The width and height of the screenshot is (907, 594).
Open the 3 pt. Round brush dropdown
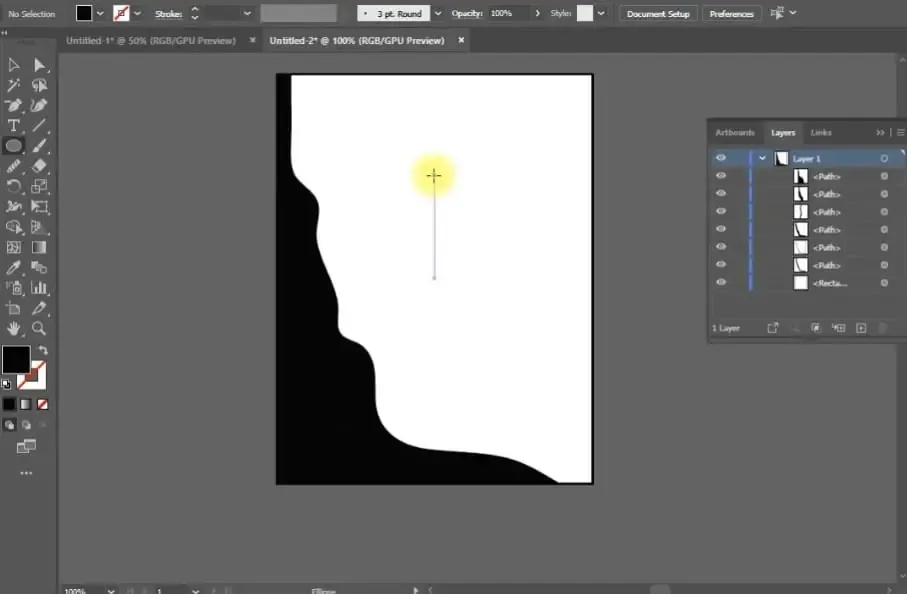[438, 14]
